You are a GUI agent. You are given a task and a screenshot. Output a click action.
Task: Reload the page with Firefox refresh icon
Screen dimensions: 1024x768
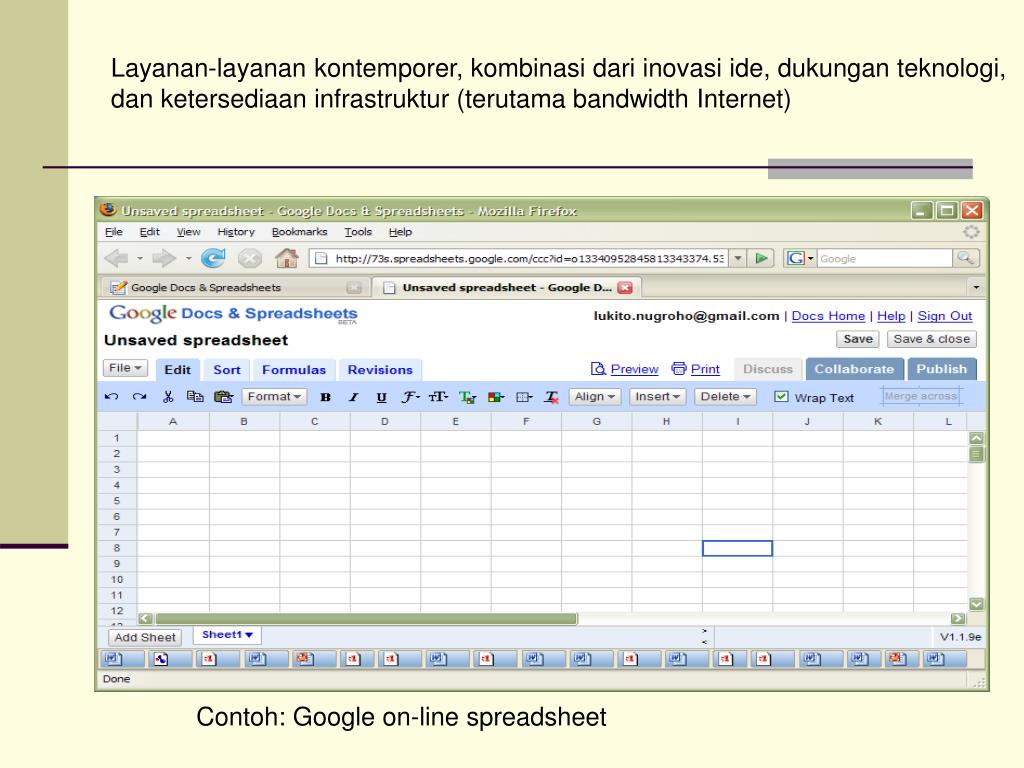[x=213, y=259]
